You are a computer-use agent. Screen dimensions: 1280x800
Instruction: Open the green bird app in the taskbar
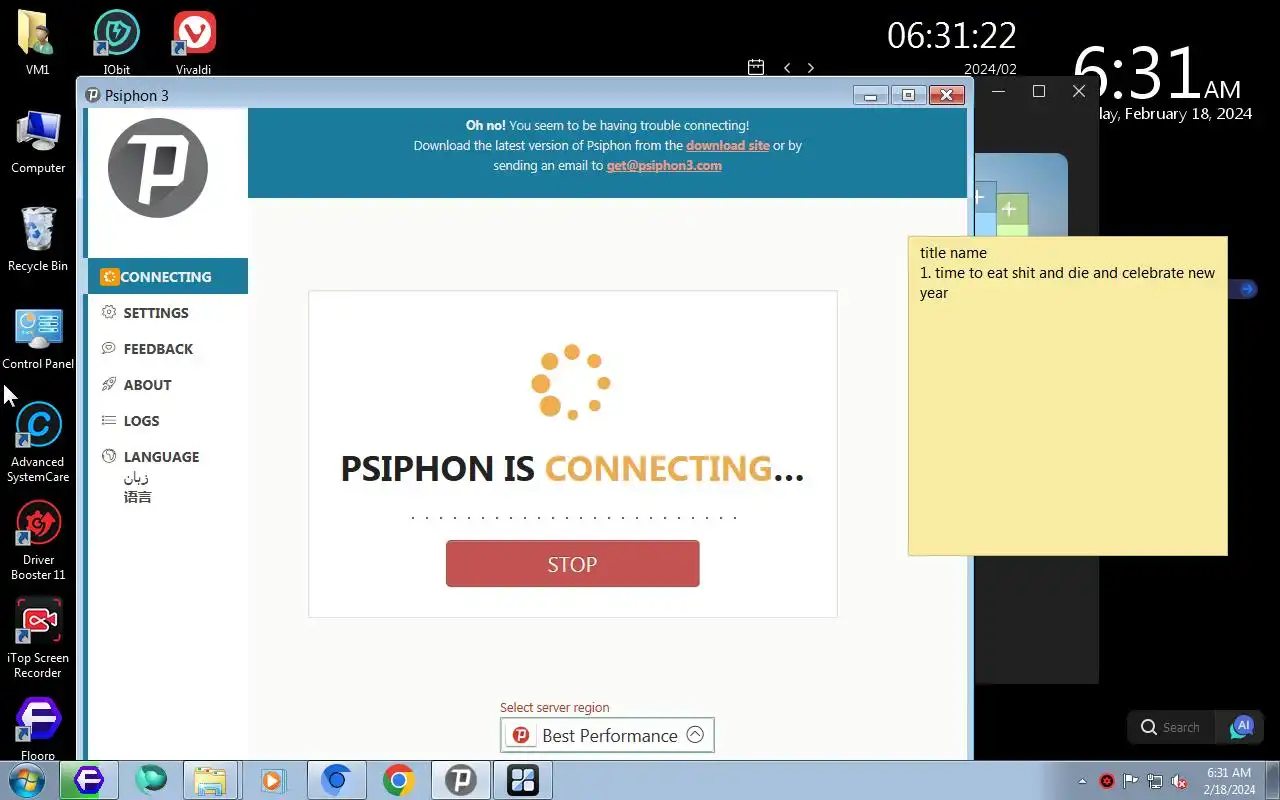tap(151, 780)
